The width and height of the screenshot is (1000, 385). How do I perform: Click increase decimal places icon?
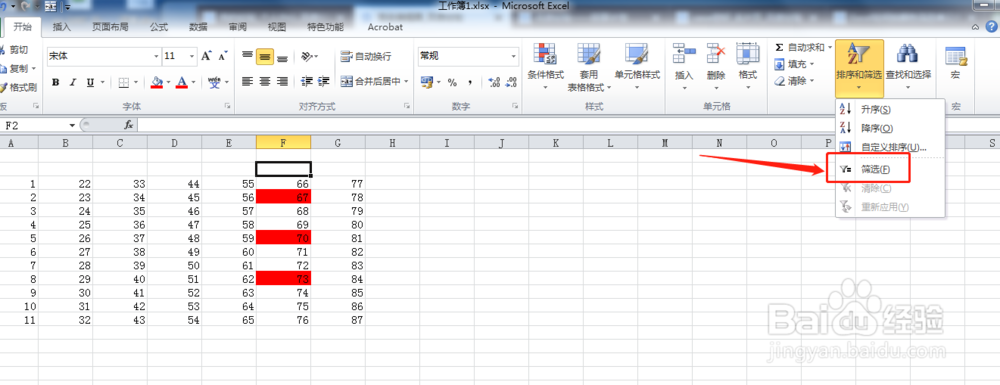point(494,82)
